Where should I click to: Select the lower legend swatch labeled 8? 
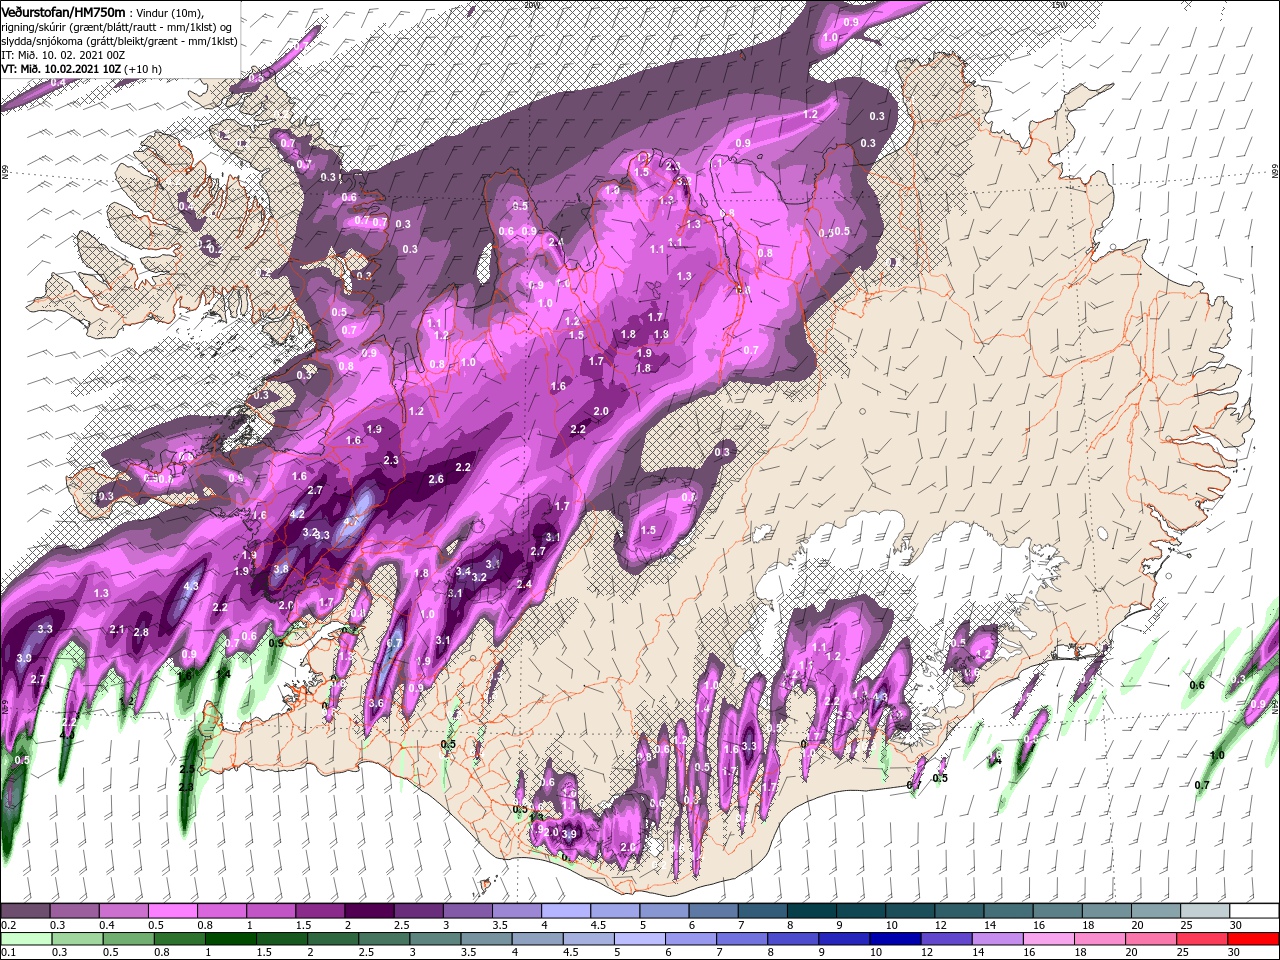(x=793, y=938)
